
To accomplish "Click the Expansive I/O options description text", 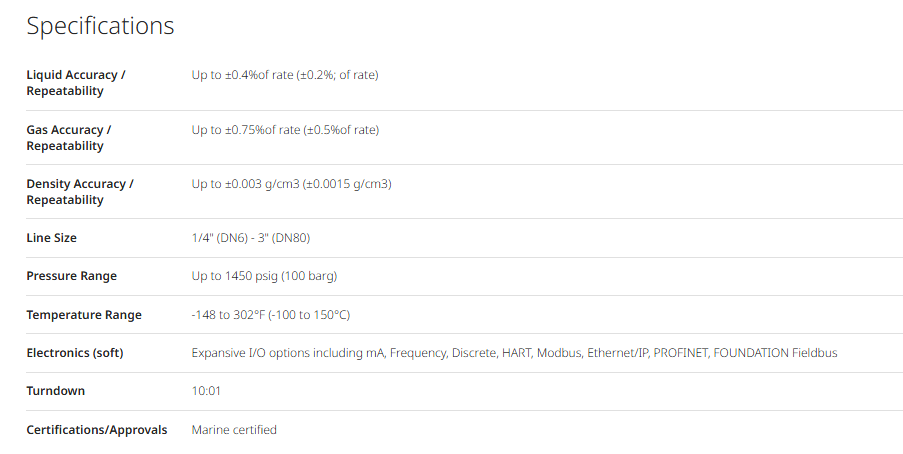I will point(514,353).
